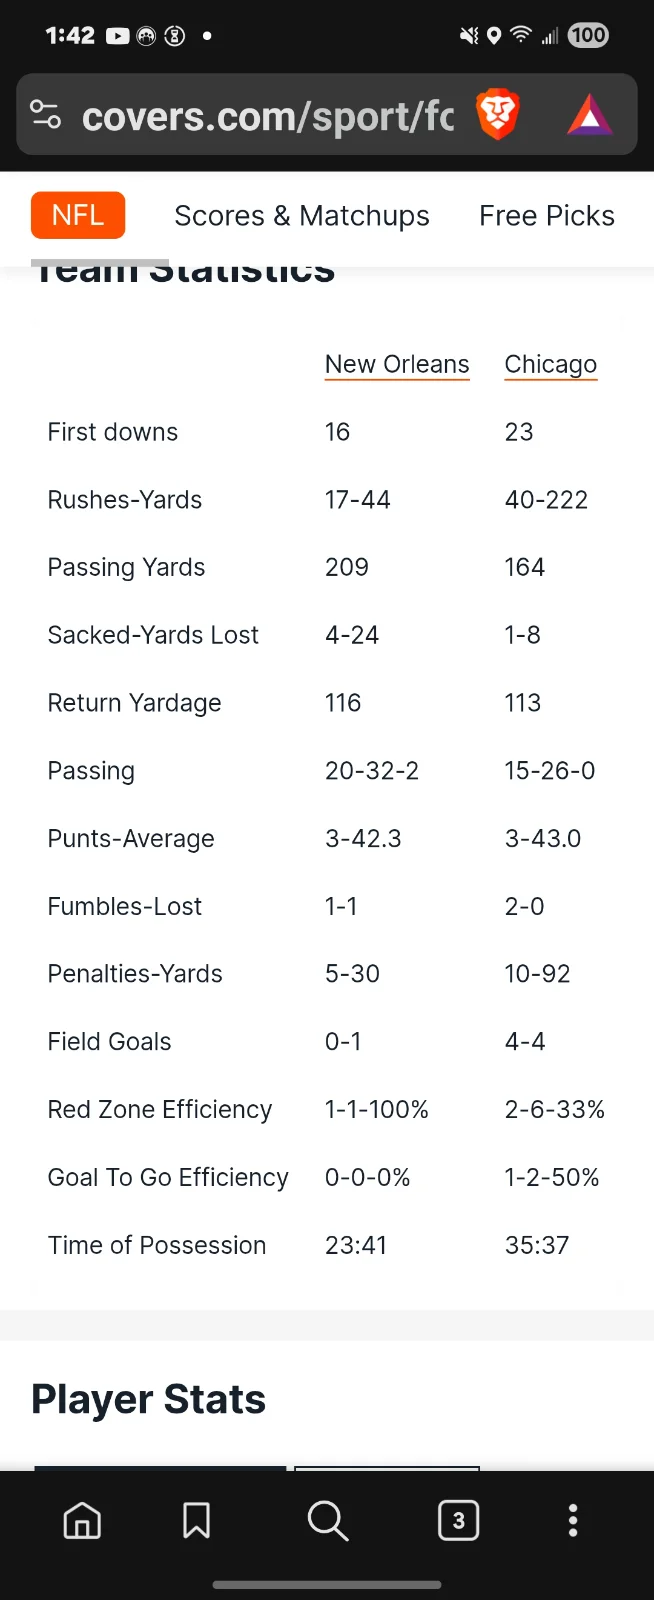Open the Free Picks tab
The height and width of the screenshot is (1600, 654).
(547, 216)
